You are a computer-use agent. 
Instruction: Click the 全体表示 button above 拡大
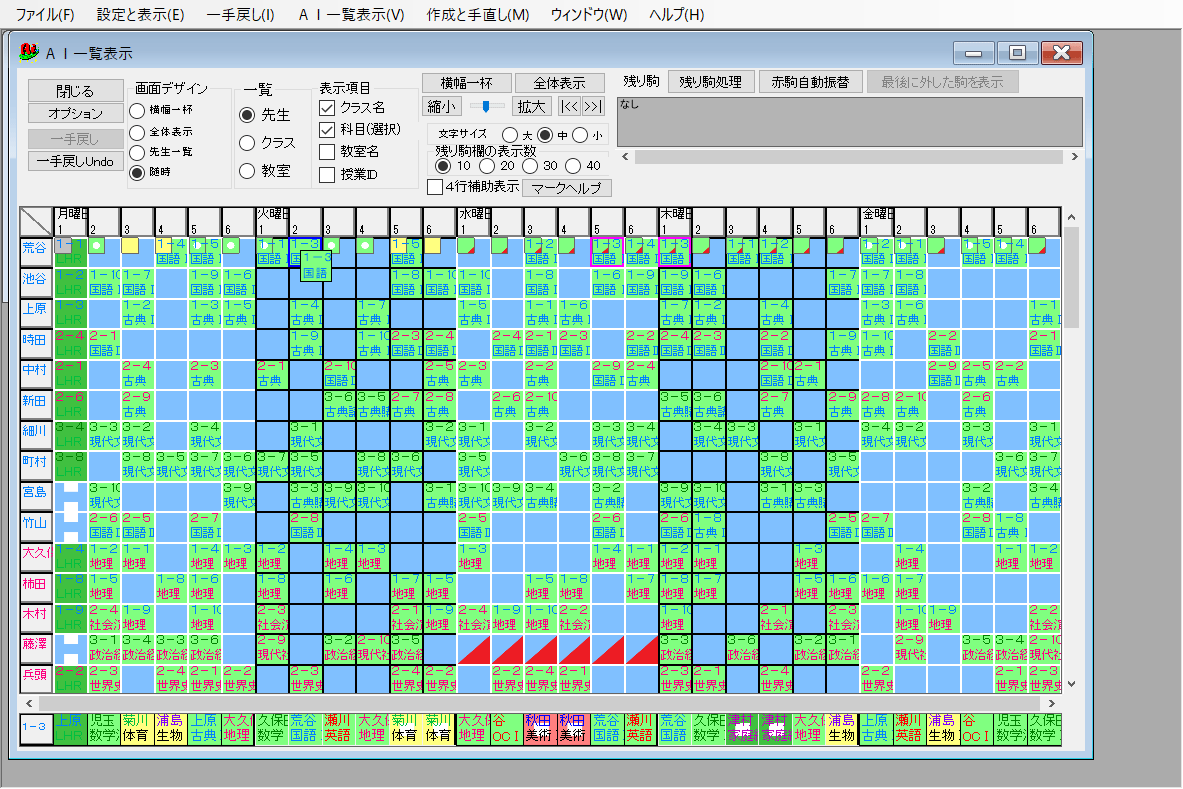click(x=559, y=82)
